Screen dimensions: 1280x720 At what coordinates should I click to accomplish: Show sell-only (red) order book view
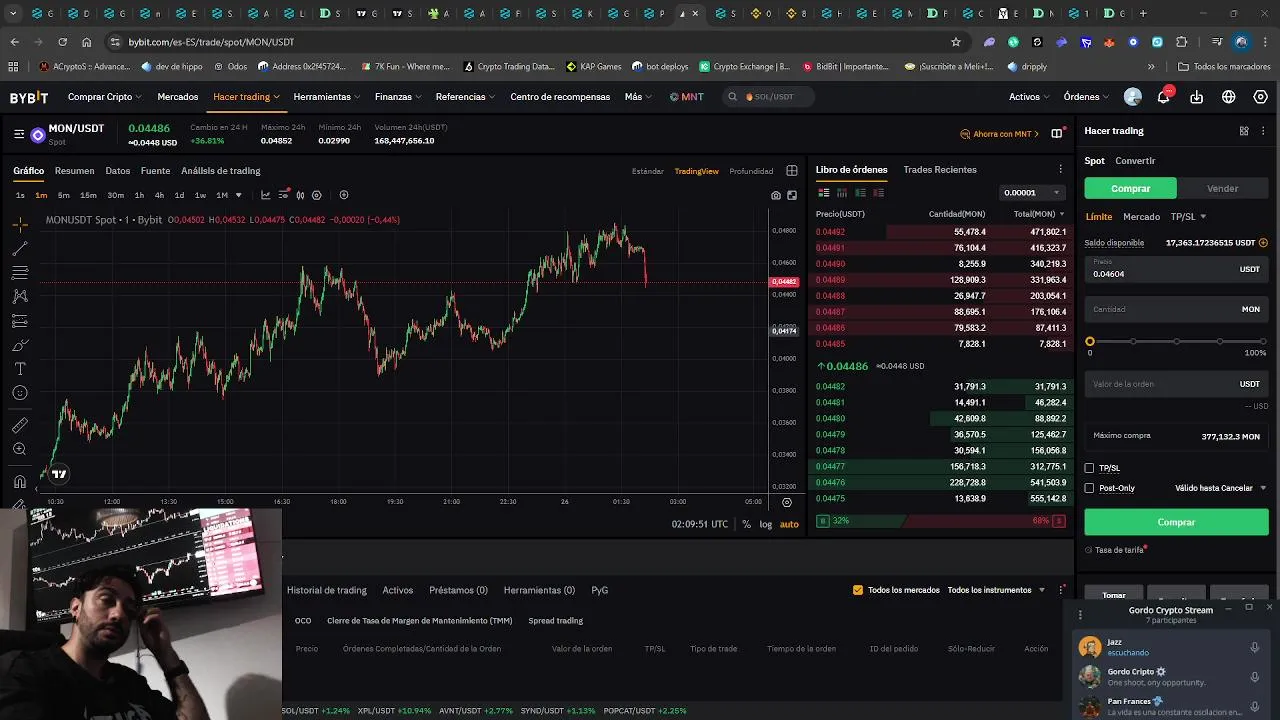click(878, 193)
